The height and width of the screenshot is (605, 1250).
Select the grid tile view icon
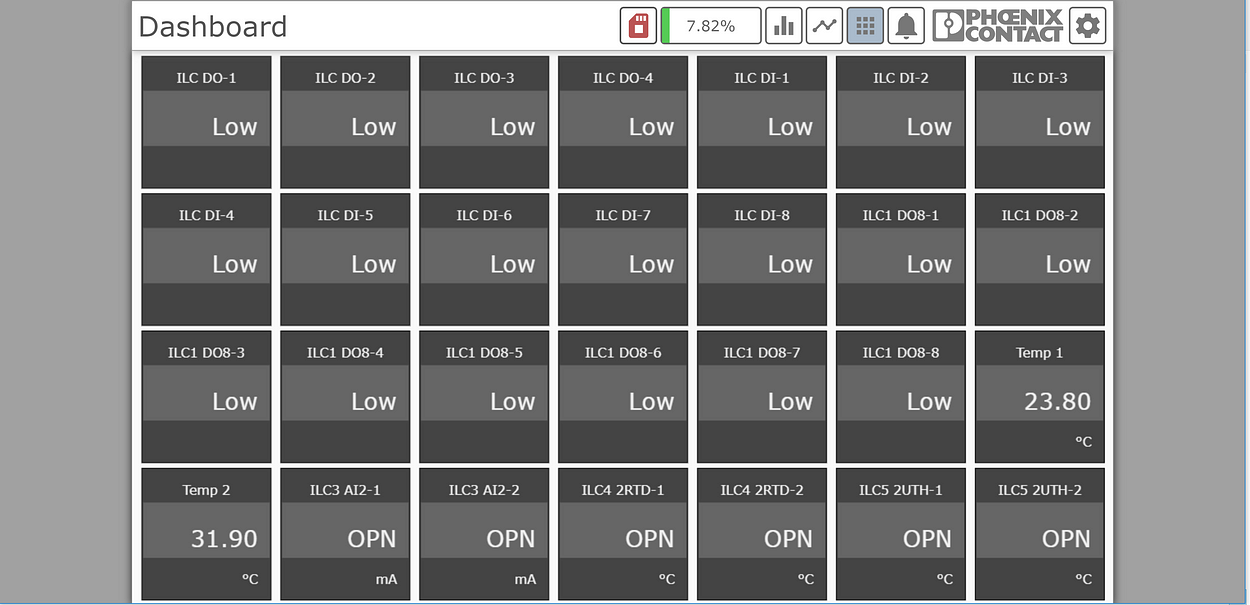[865, 26]
